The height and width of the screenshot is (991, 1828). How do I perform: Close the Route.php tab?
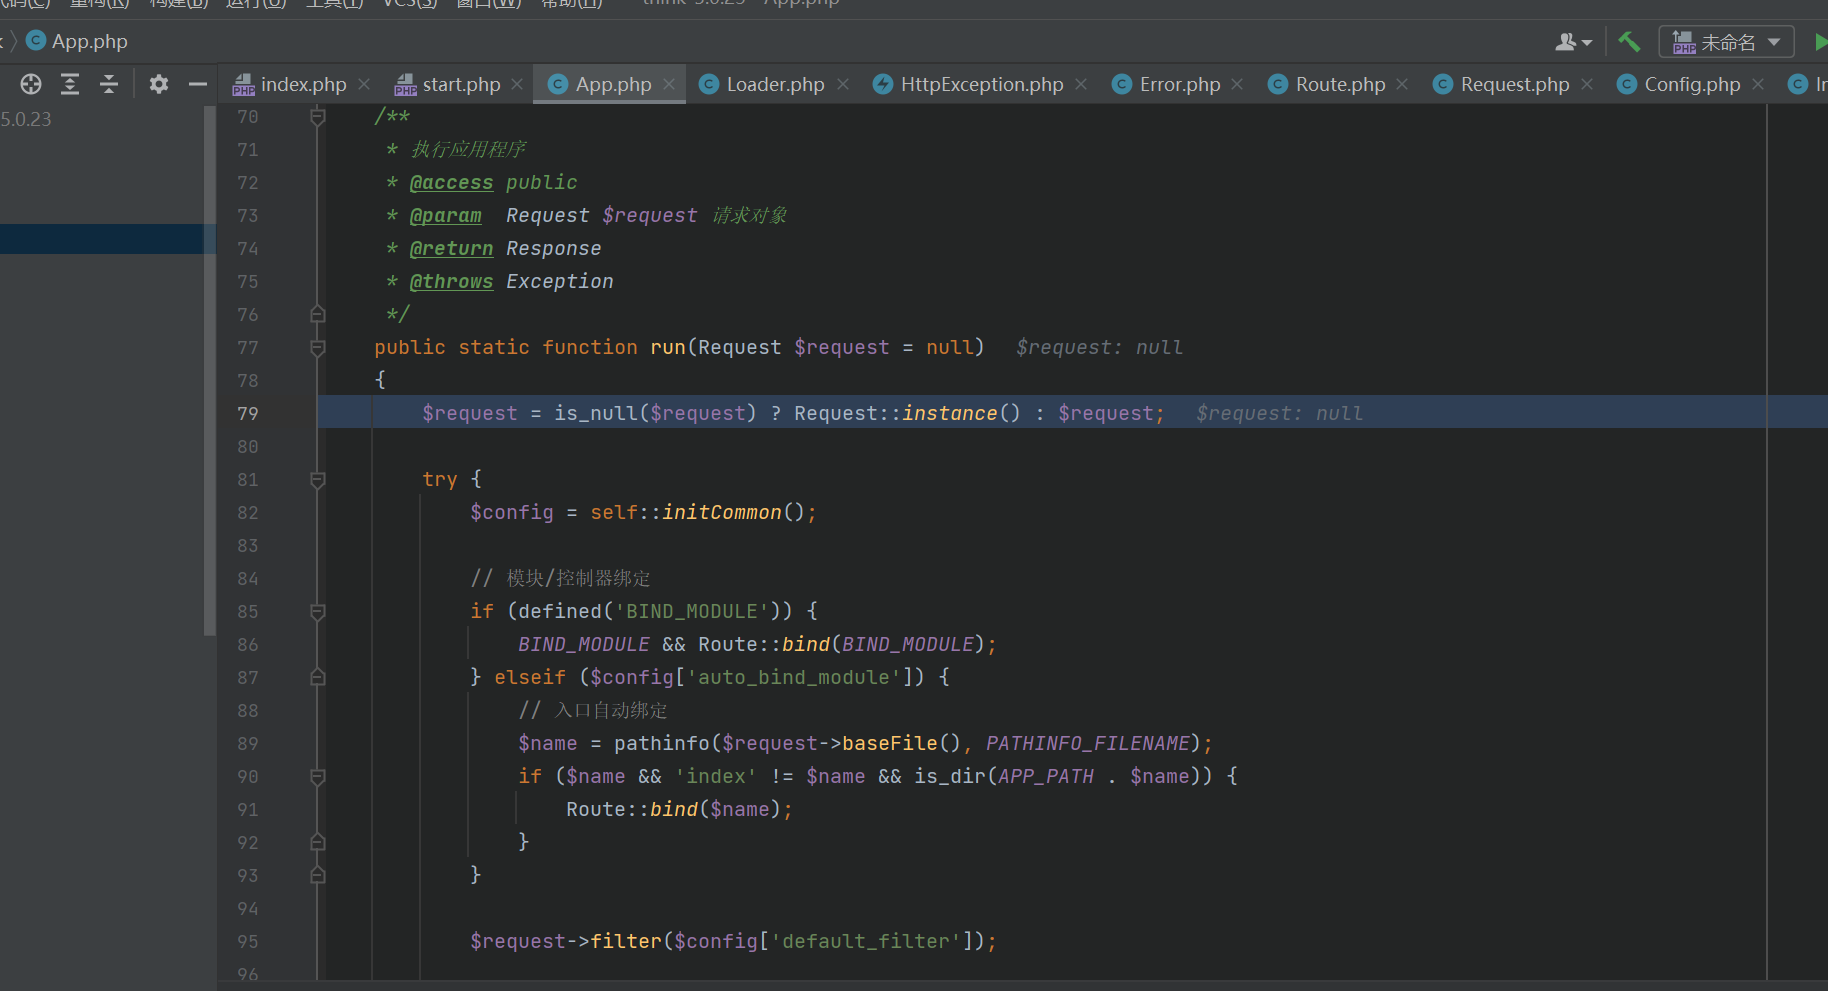1402,84
